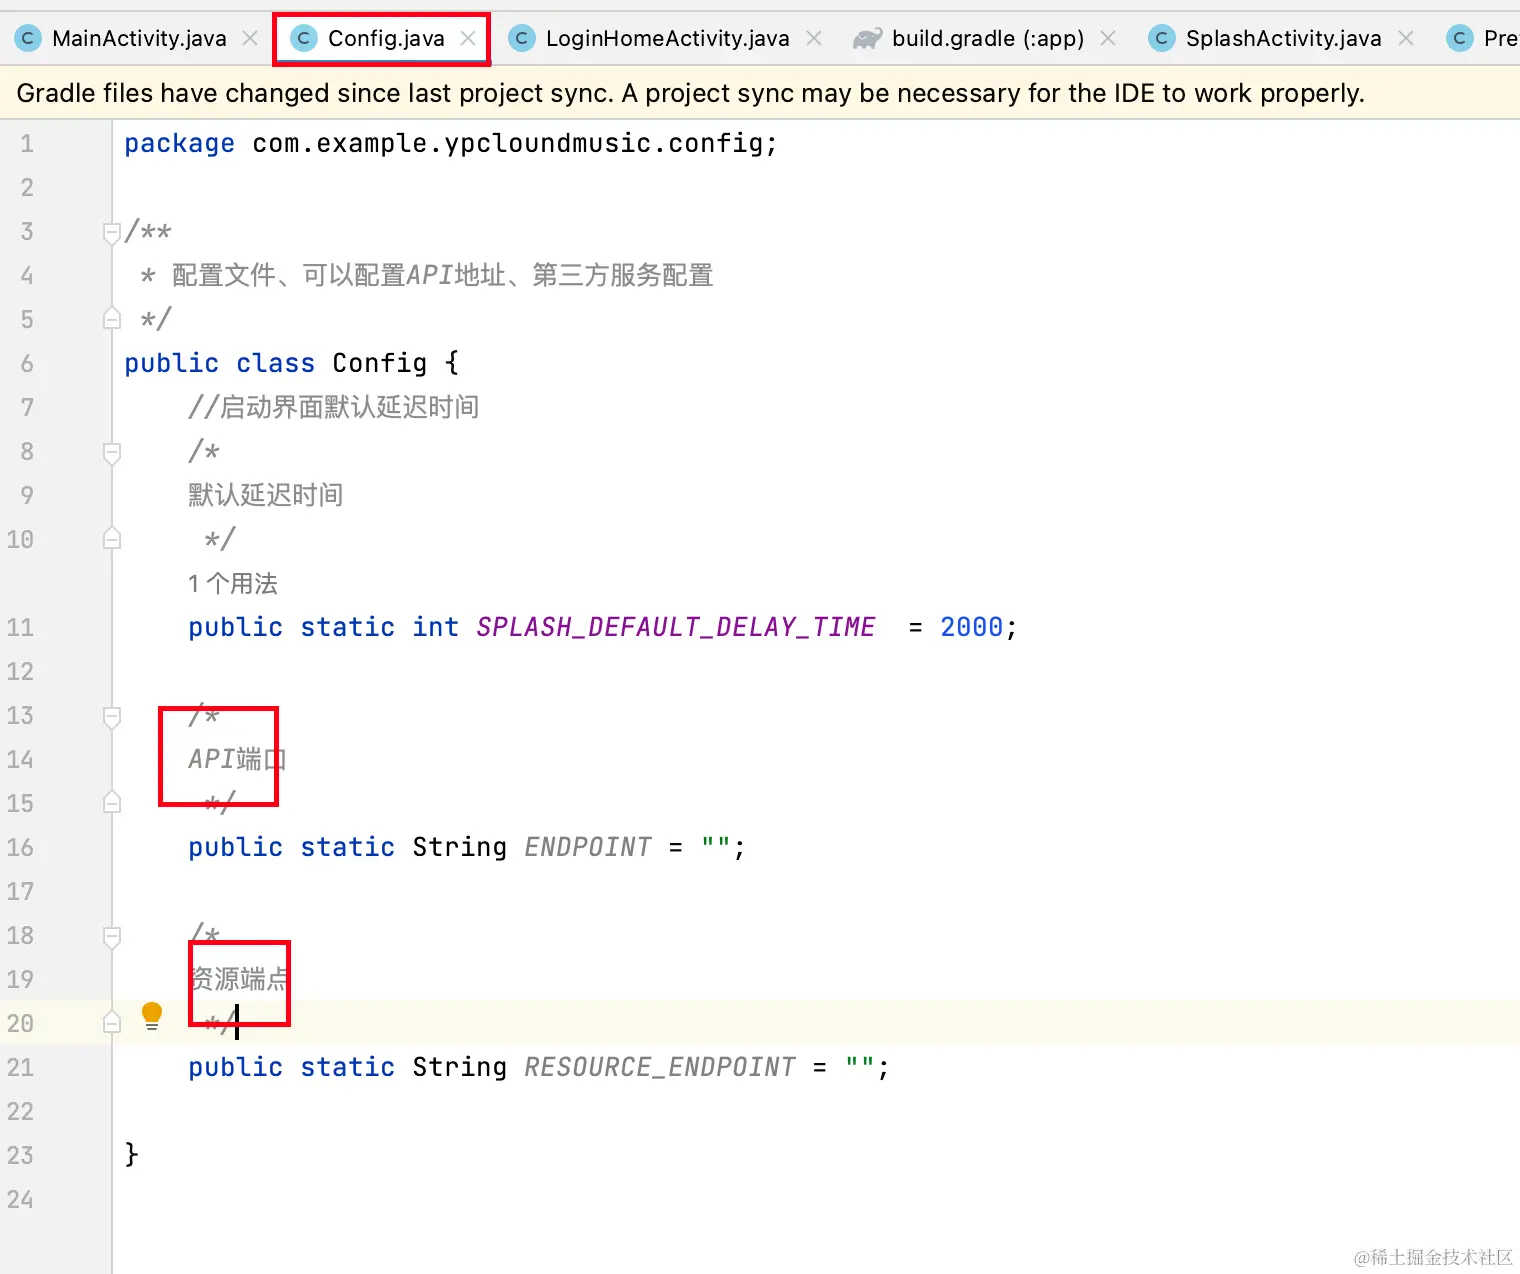Viewport: 1520px width, 1274px height.
Task: Click the Java class icon on SplashActivity.java tab
Action: tap(1161, 38)
